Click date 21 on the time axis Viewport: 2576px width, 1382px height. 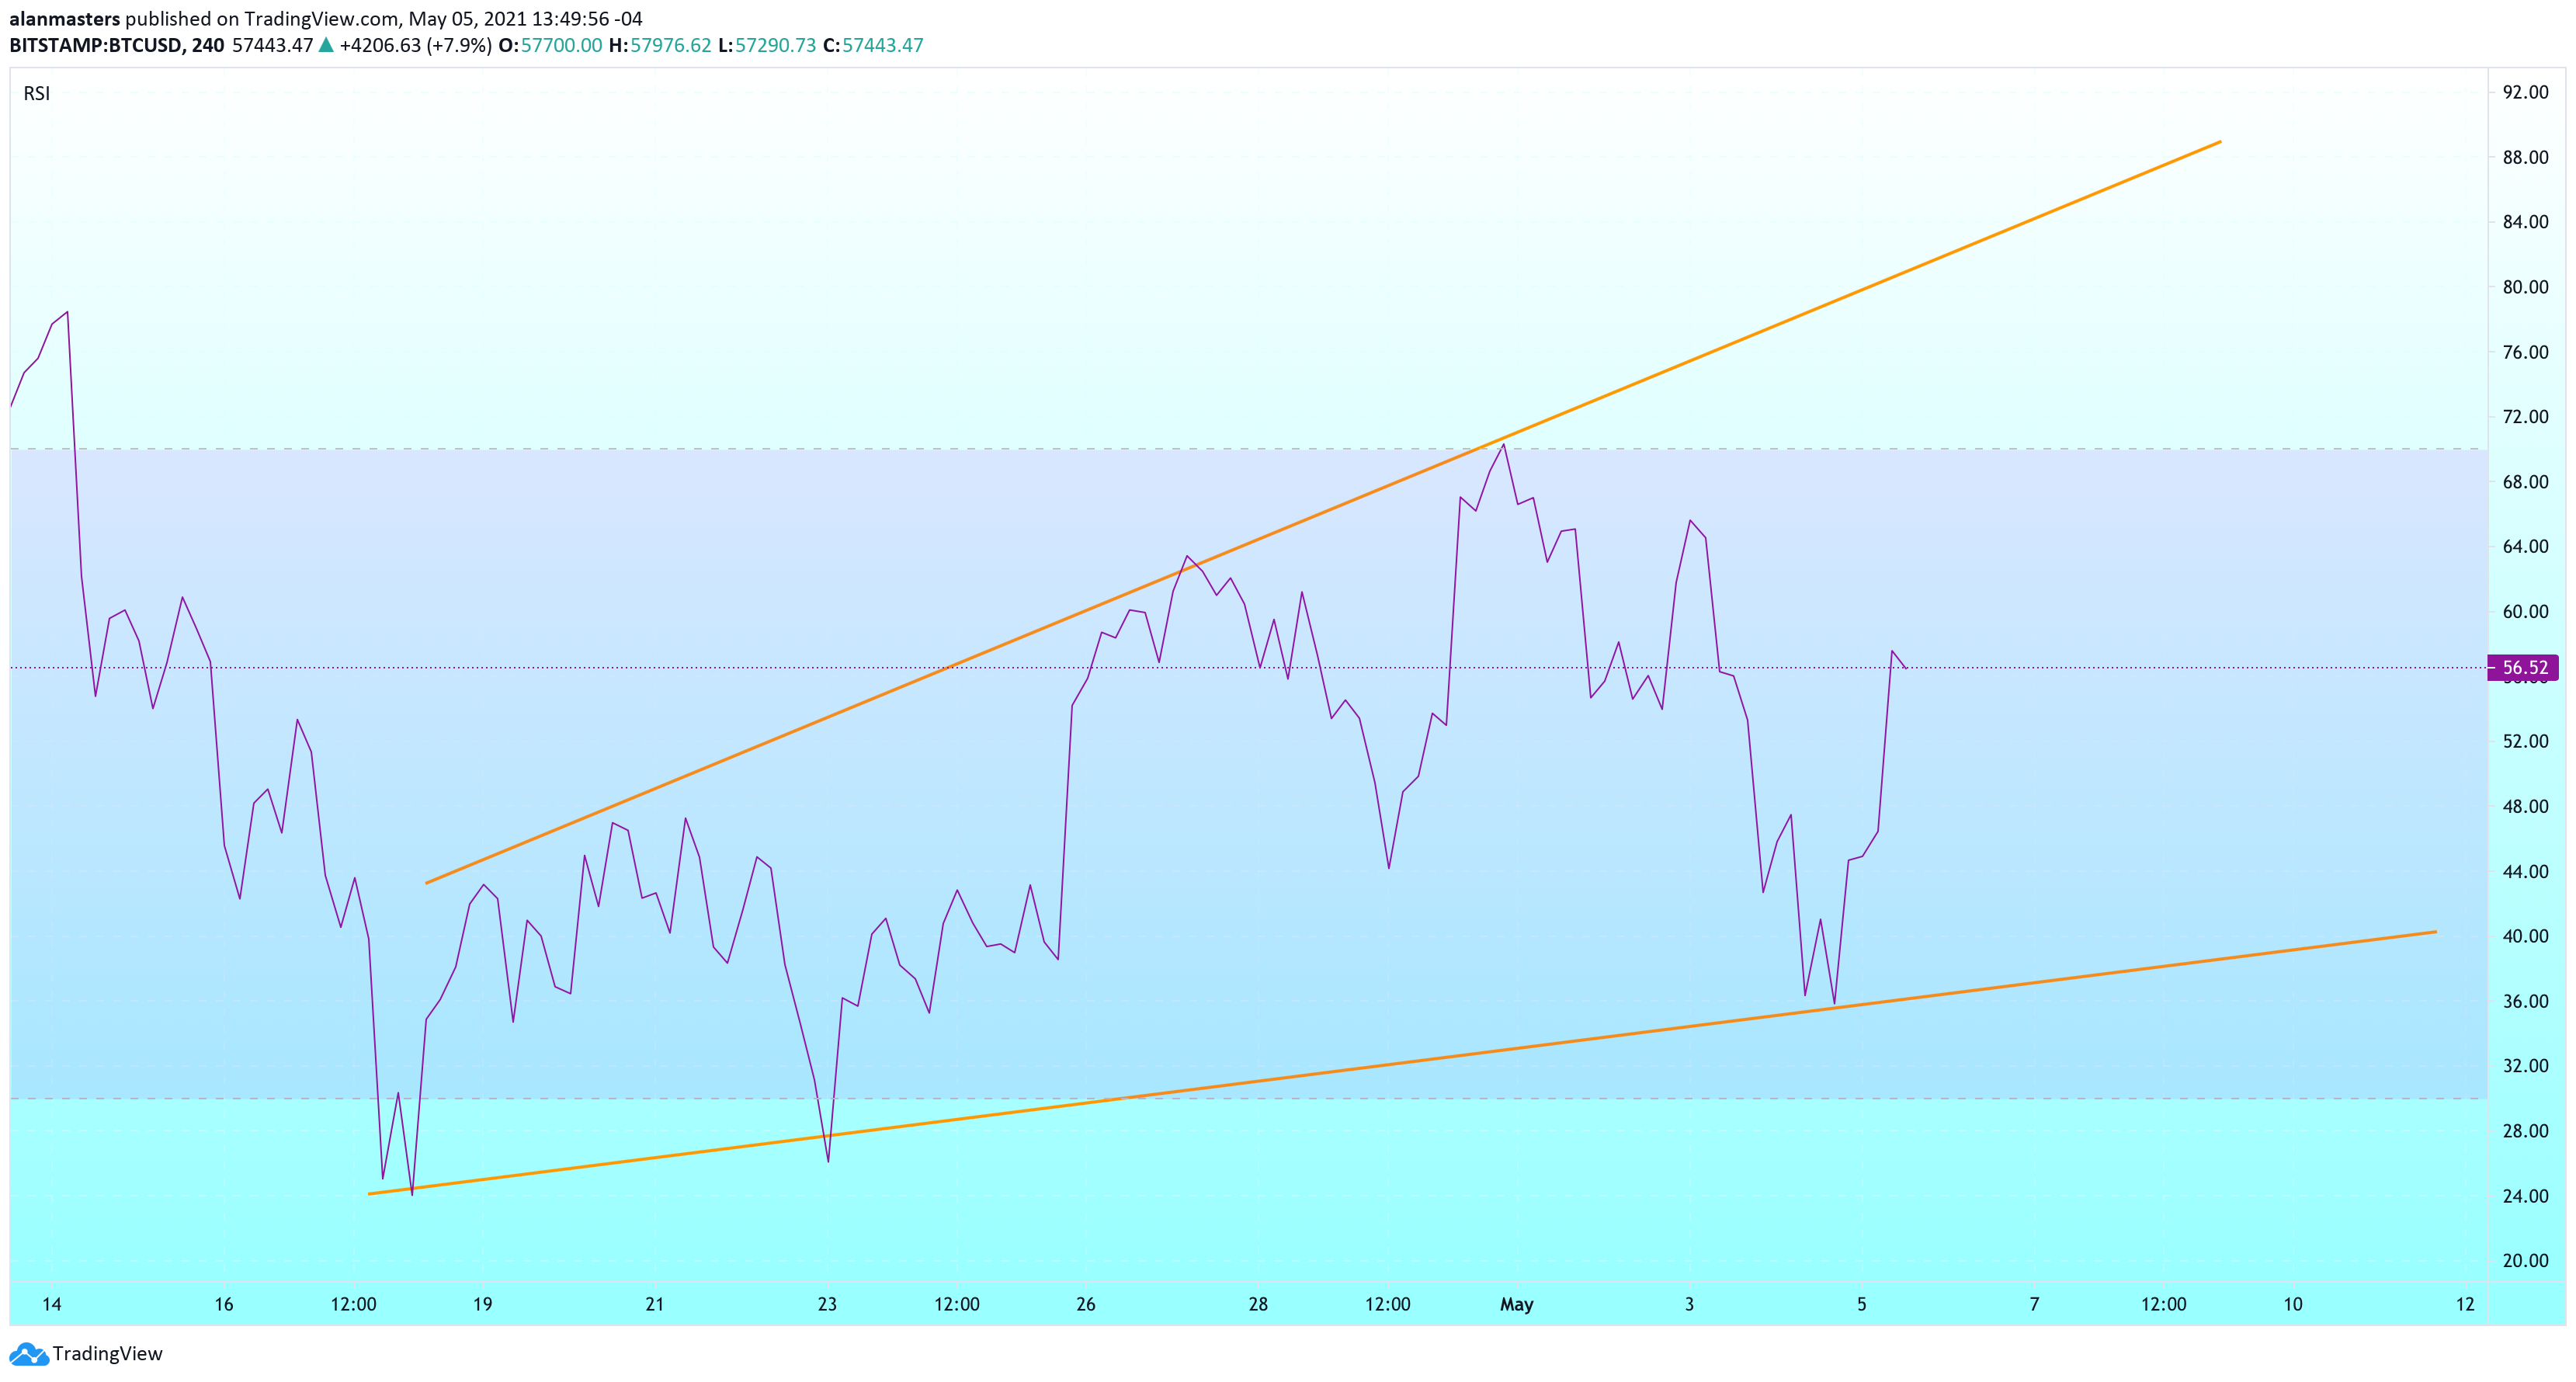[655, 1305]
